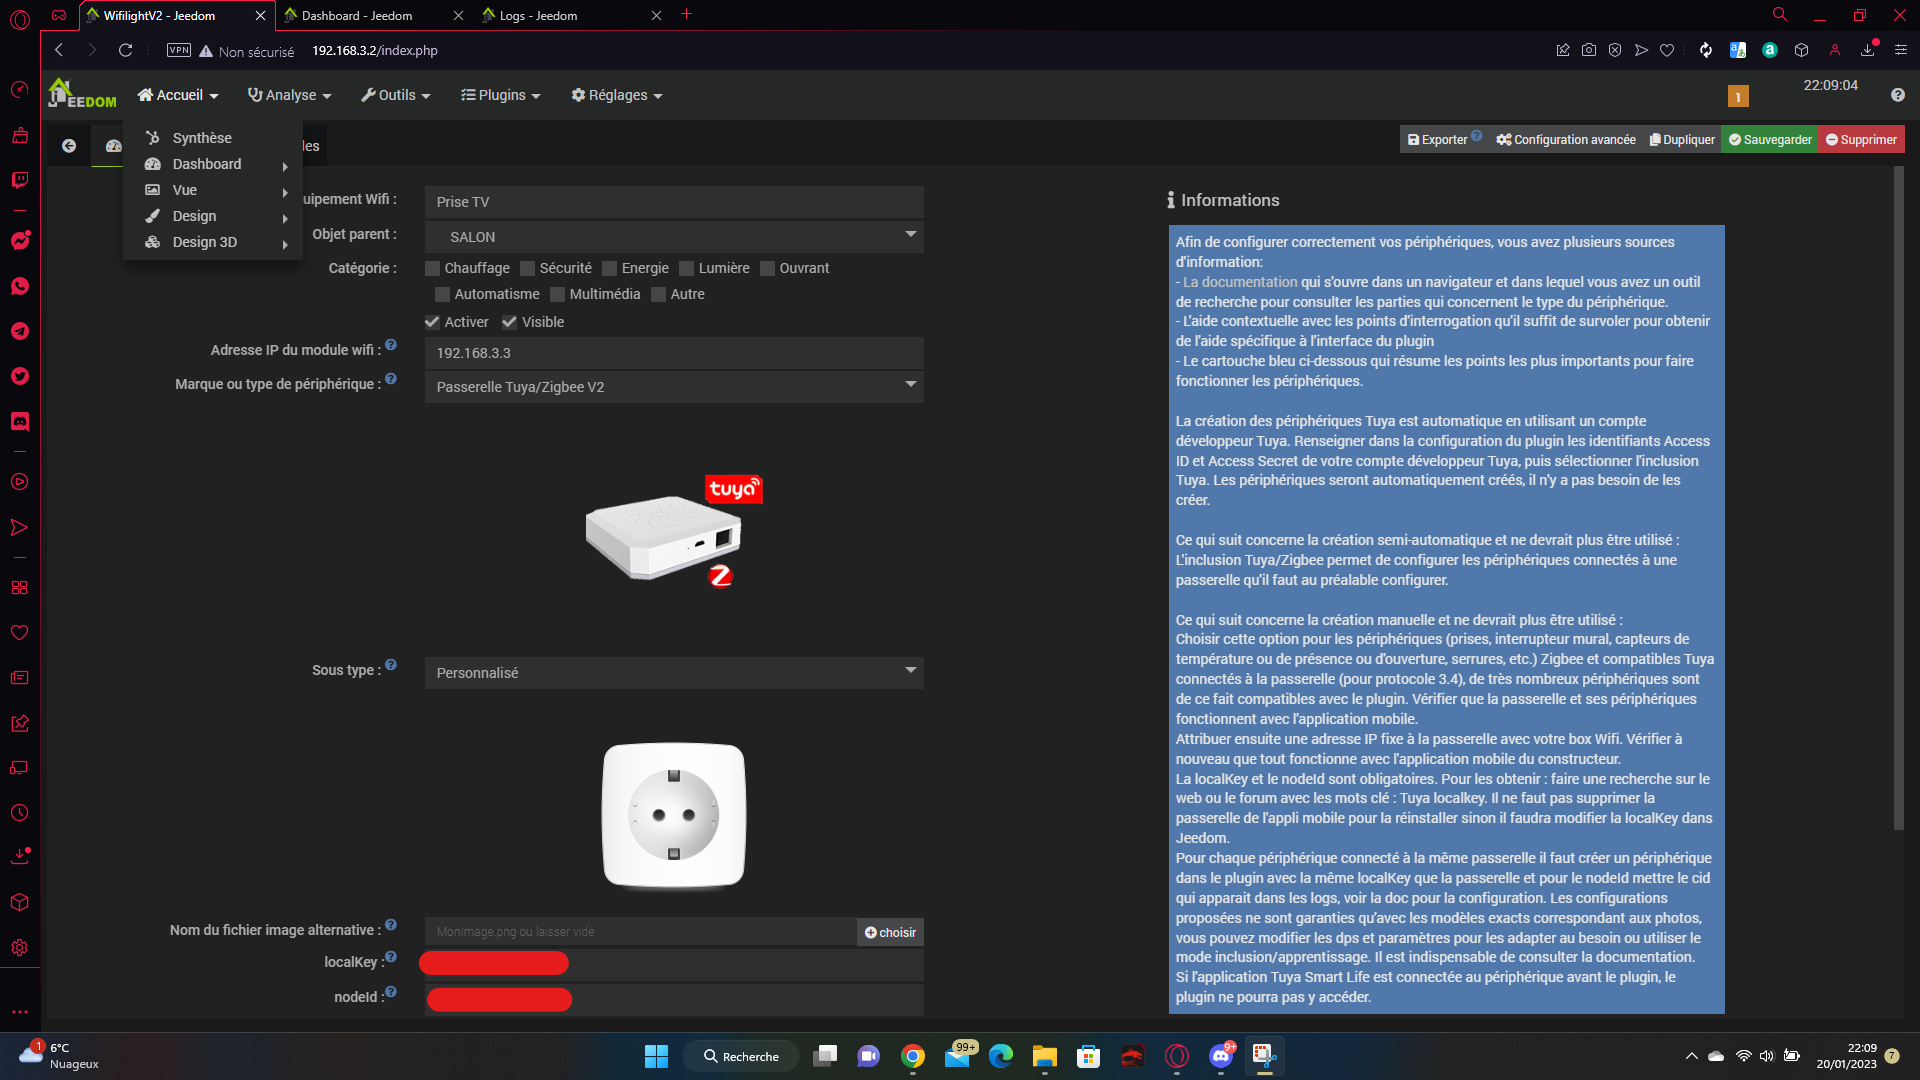
Task: Select Dashboard in Accueil menu
Action: (x=206, y=164)
